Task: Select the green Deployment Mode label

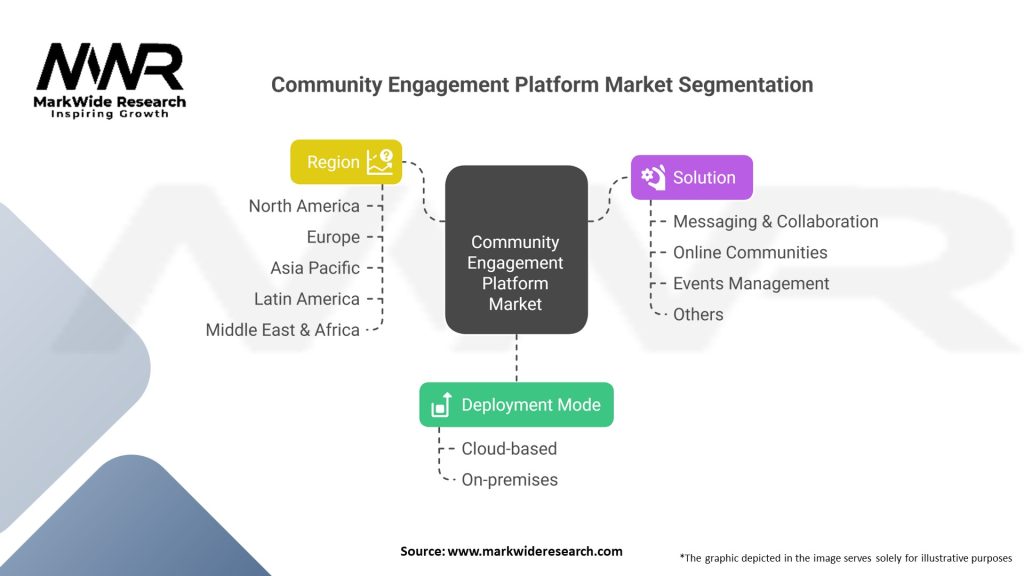Action: coord(517,405)
